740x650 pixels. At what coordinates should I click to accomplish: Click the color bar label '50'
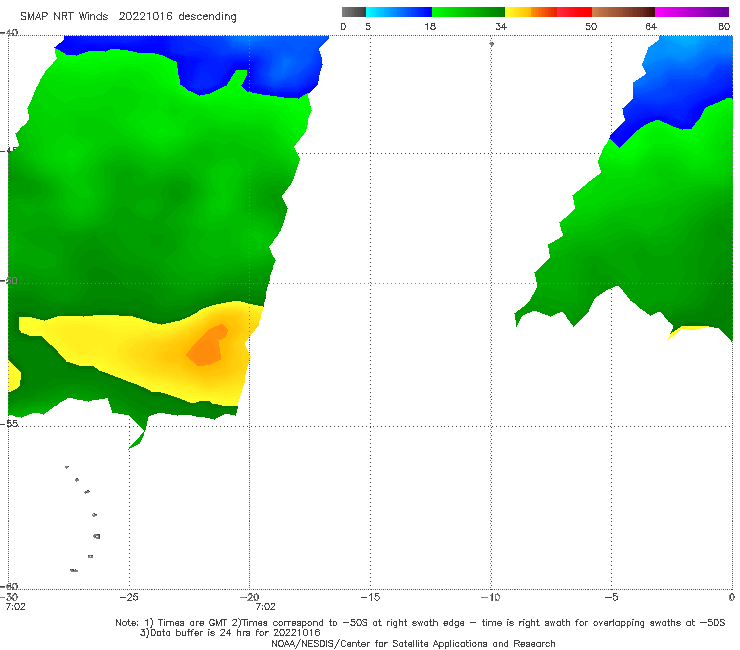point(591,26)
